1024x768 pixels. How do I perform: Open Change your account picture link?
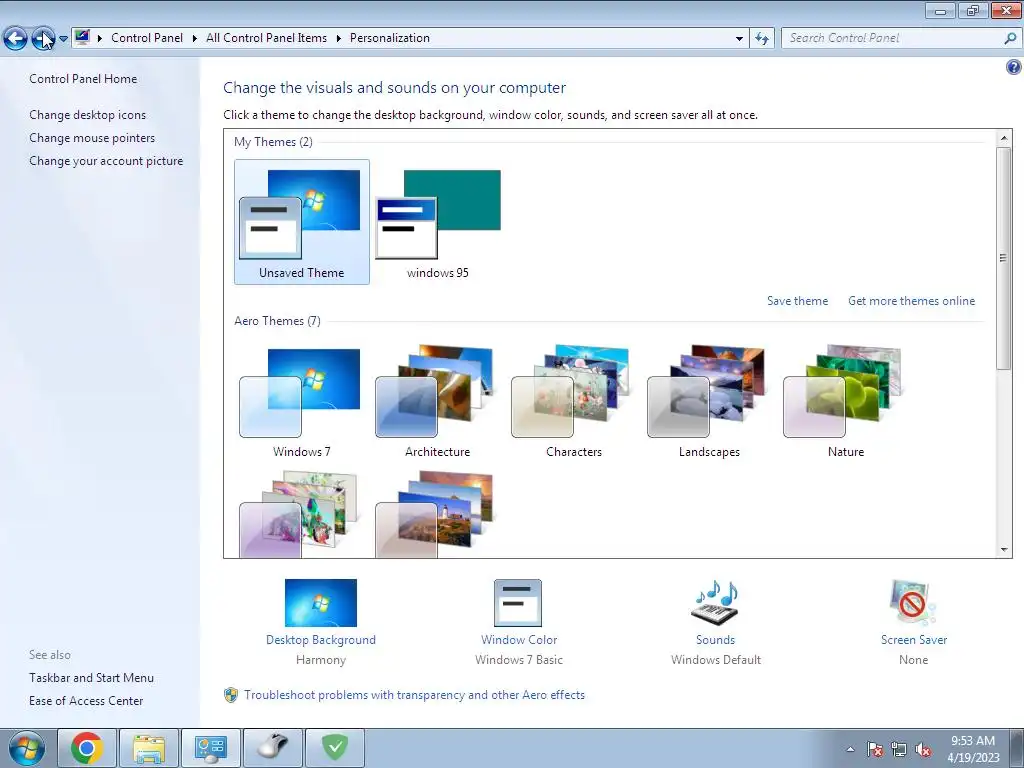[x=106, y=161]
